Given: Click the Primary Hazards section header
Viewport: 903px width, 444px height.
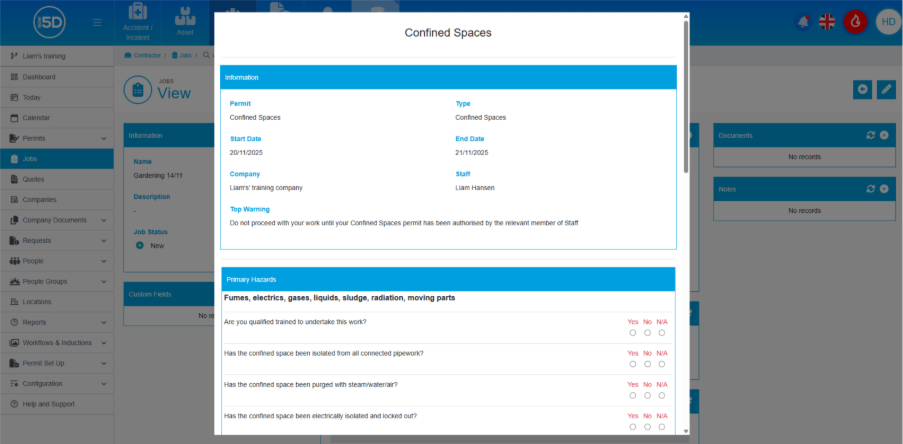Looking at the screenshot, I should pyautogui.click(x=448, y=279).
